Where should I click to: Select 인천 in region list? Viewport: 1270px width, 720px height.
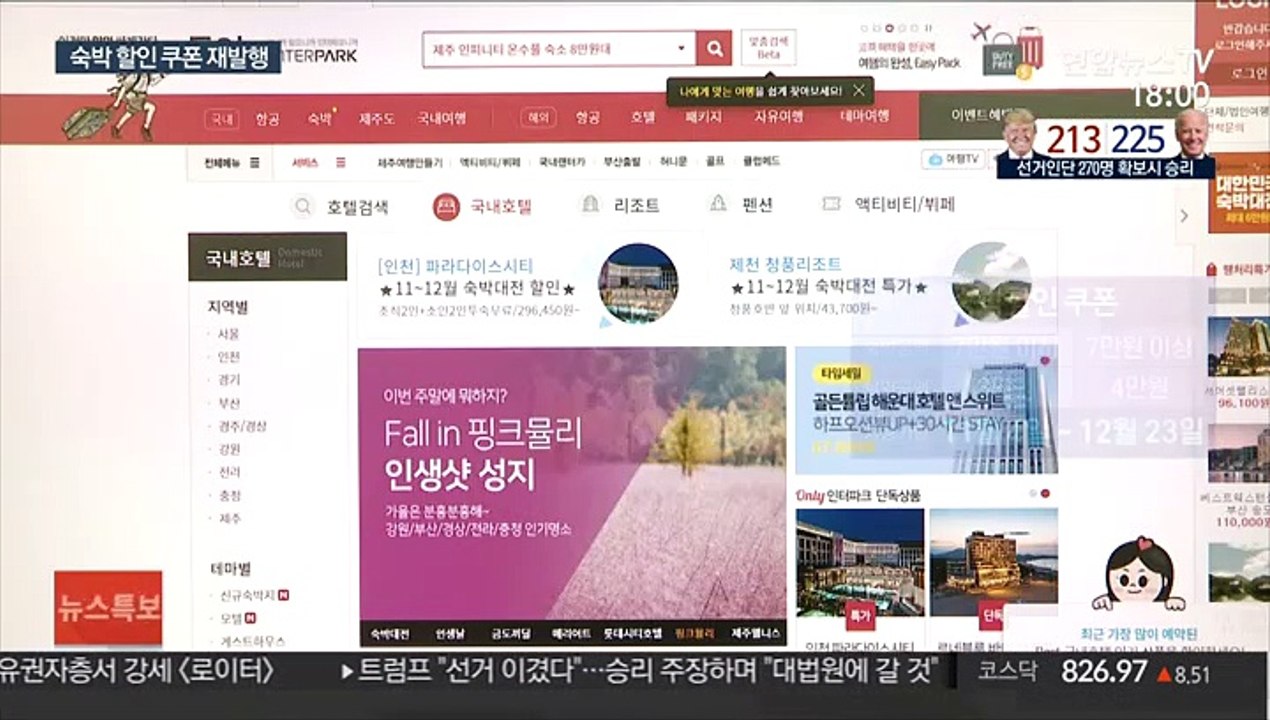point(229,357)
